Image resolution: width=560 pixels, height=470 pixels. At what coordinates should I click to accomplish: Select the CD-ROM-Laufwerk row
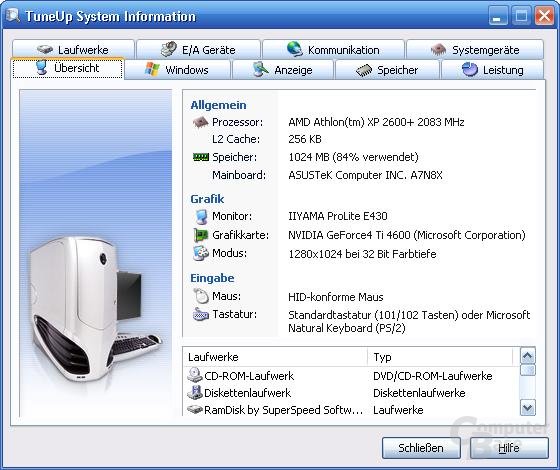pyautogui.click(x=351, y=376)
